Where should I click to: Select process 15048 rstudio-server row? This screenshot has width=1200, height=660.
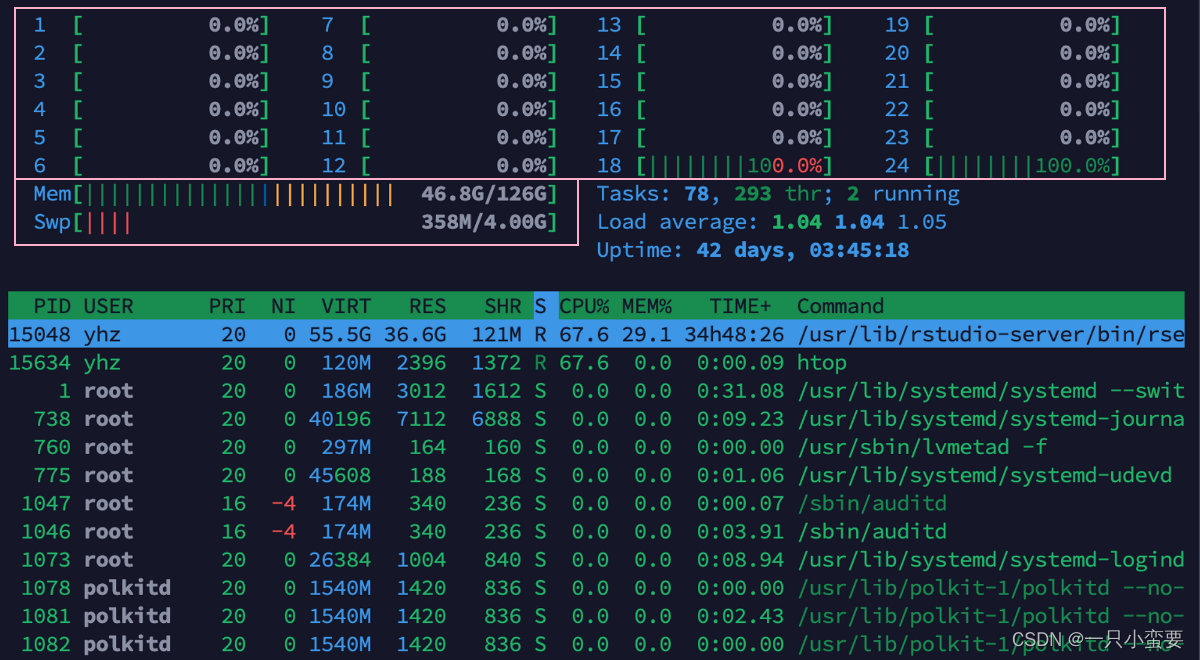coord(596,334)
